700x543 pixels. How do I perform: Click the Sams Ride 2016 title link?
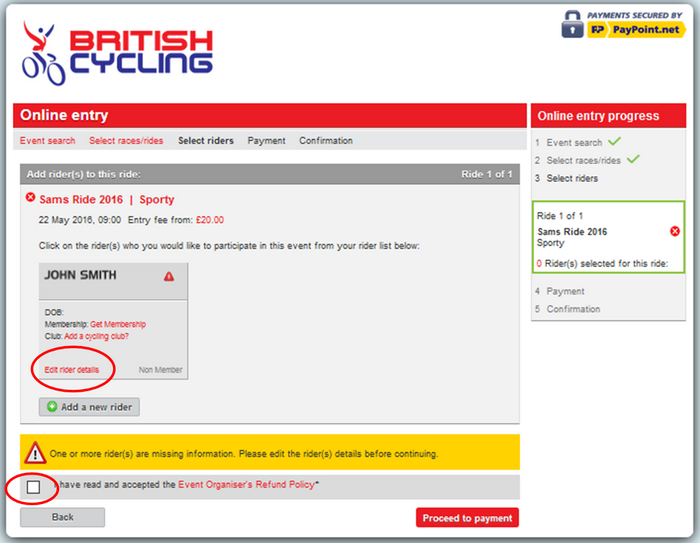(81, 199)
